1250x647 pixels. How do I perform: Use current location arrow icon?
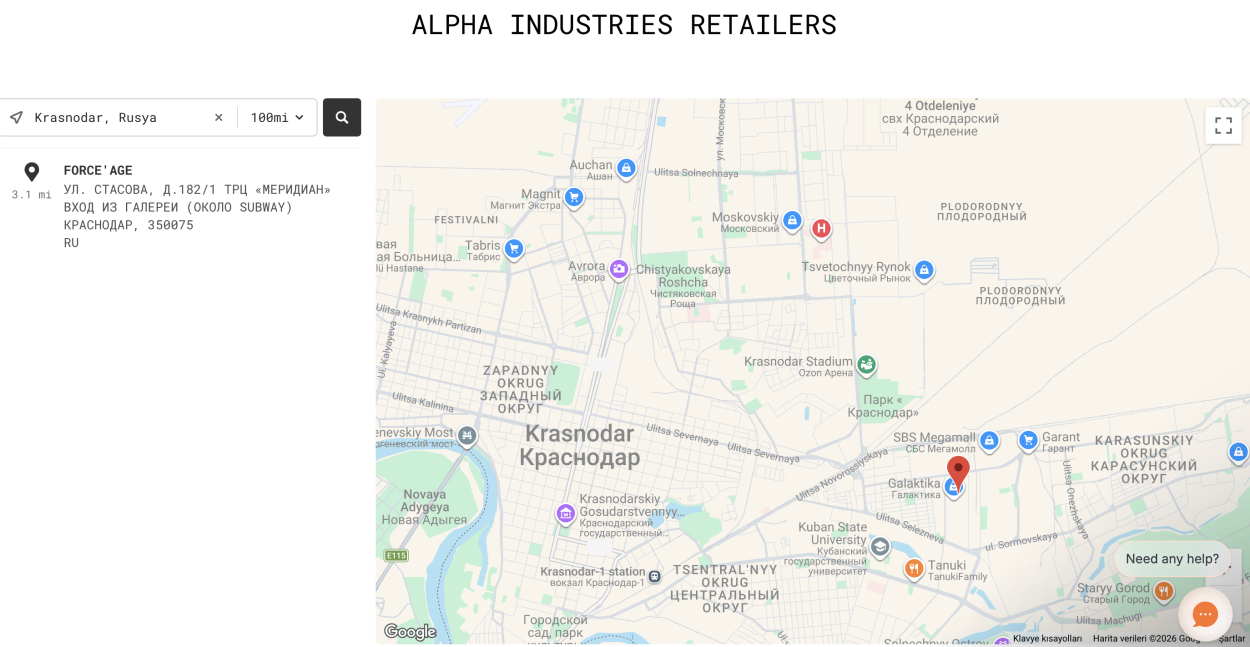click(16, 117)
